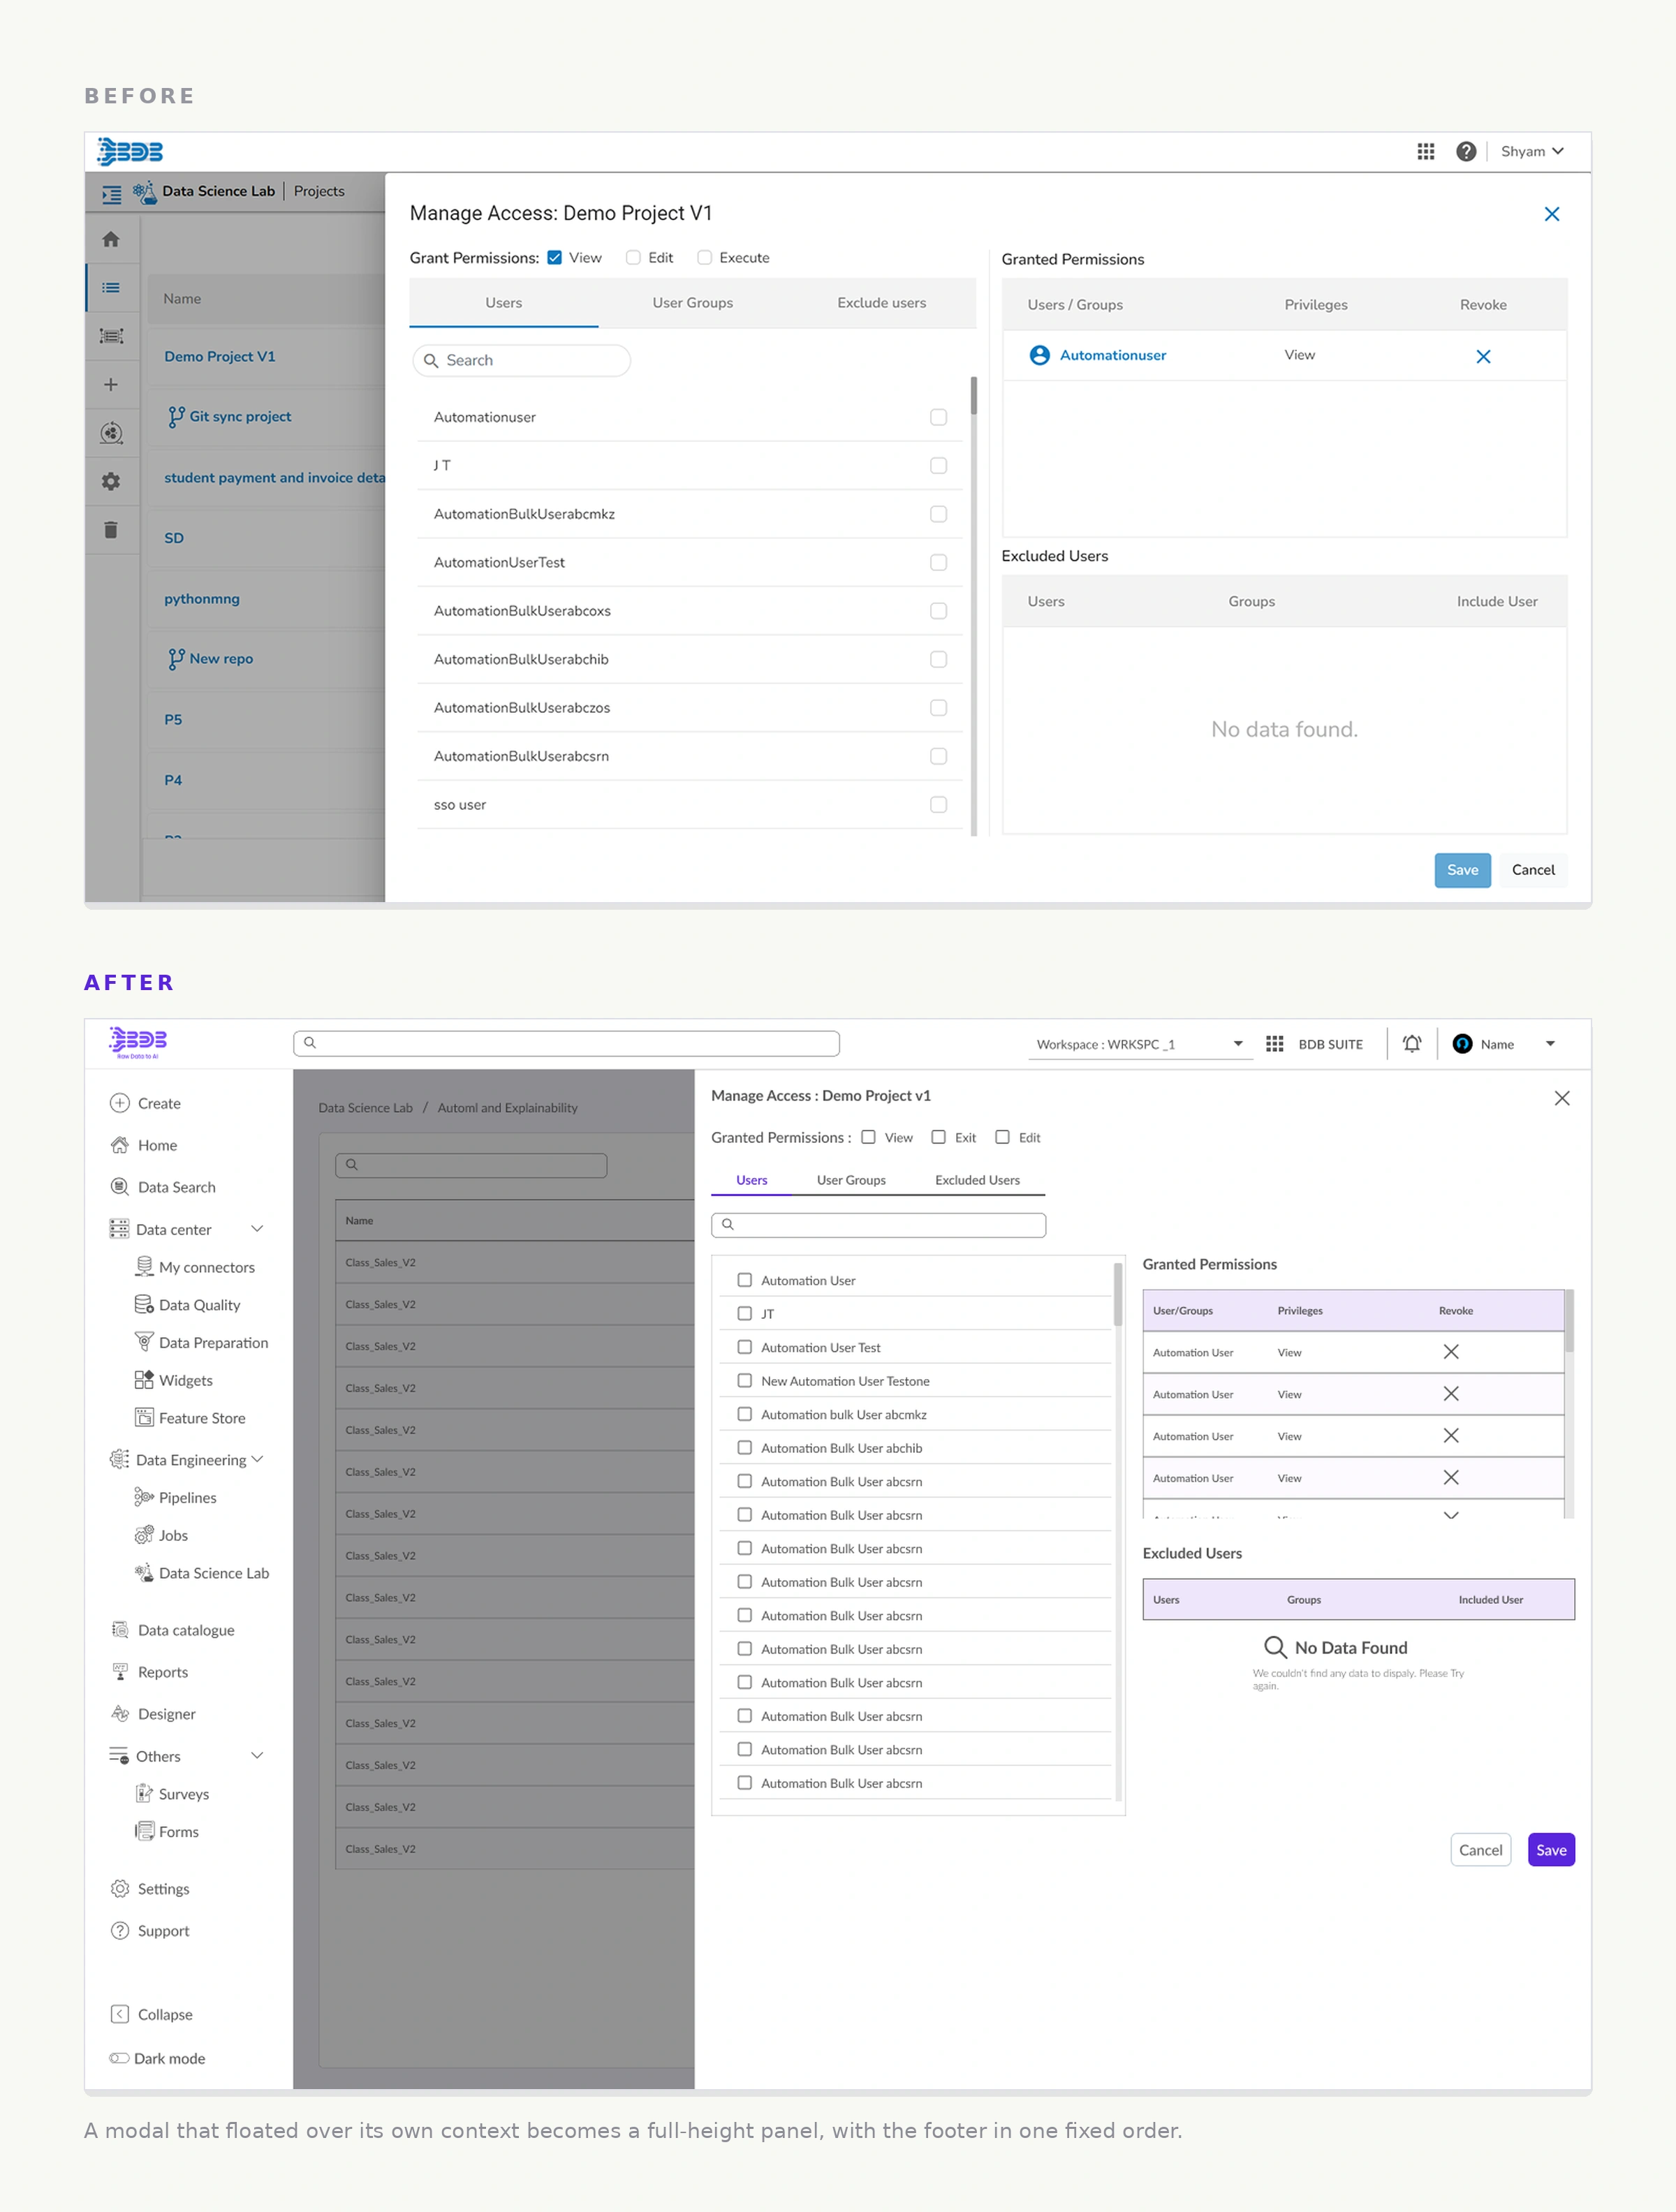Open the Git sync project link

(x=240, y=416)
